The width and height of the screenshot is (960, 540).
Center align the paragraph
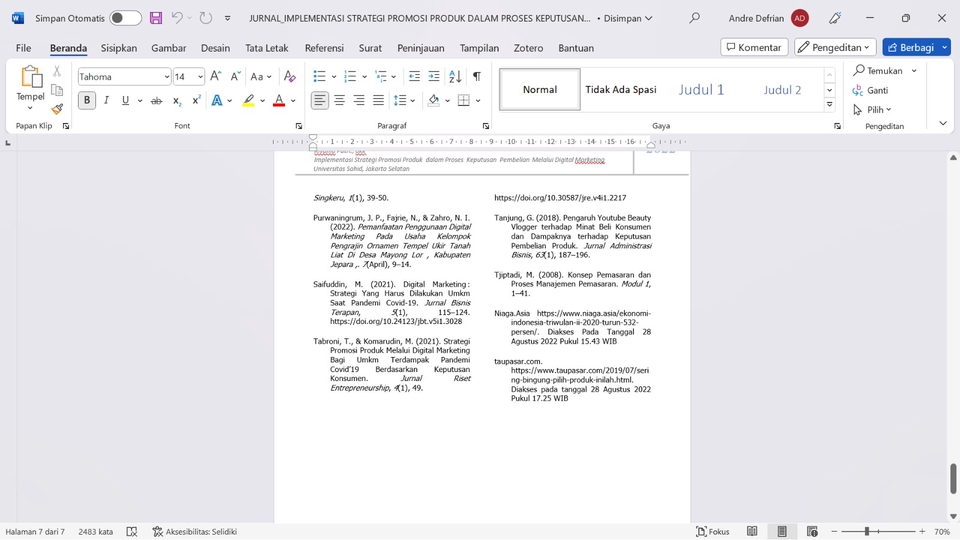point(339,100)
